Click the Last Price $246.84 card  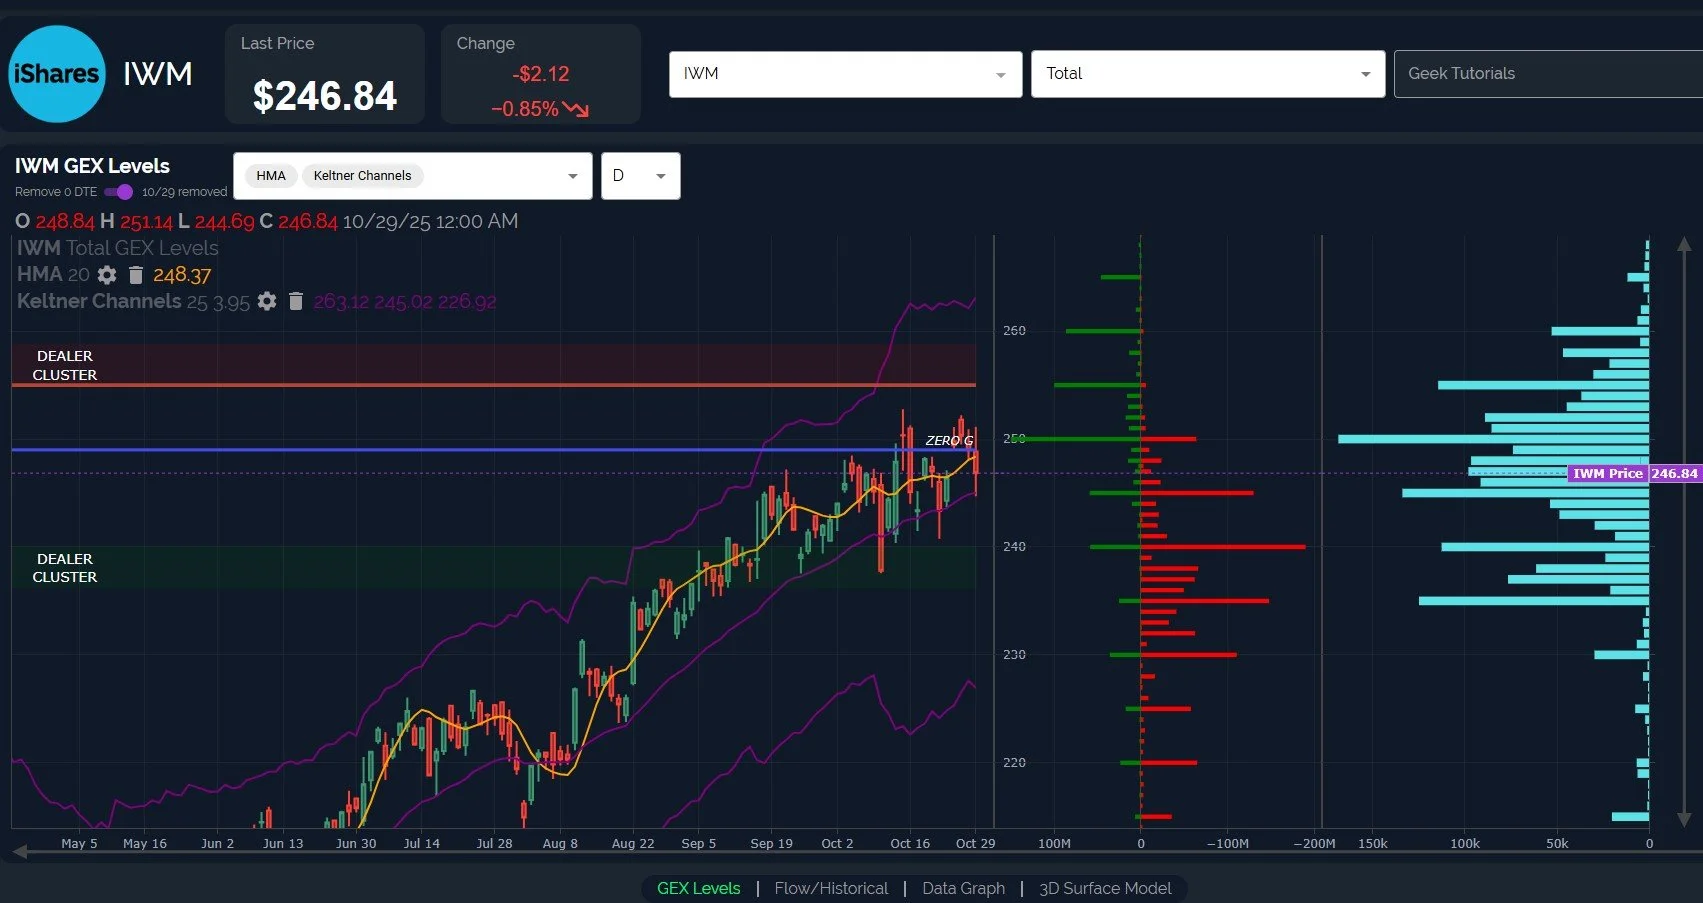(x=325, y=74)
